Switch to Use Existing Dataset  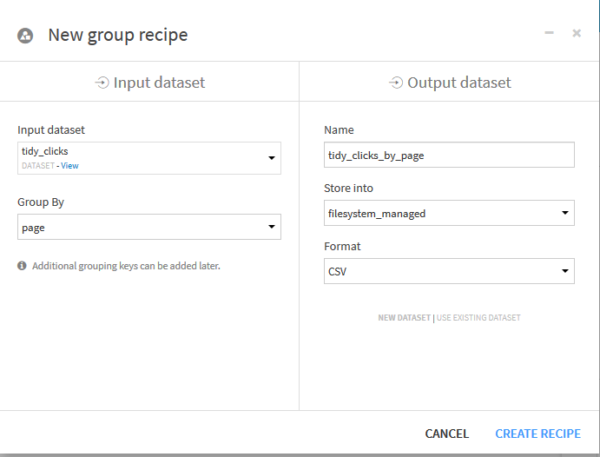click(x=478, y=318)
